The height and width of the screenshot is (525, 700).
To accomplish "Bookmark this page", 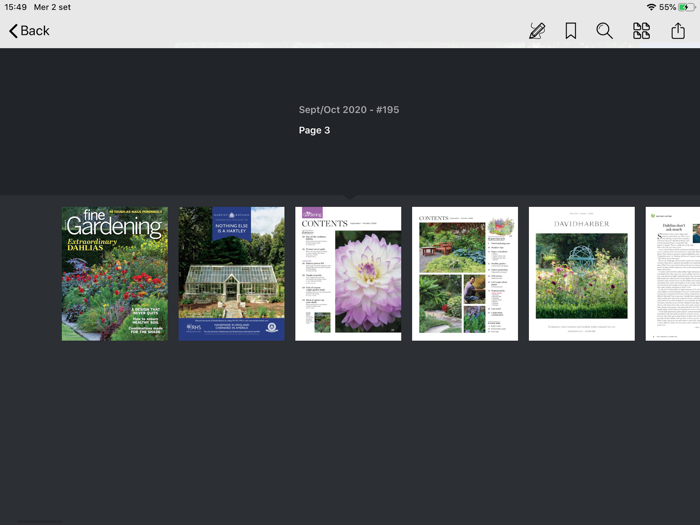I will (571, 31).
